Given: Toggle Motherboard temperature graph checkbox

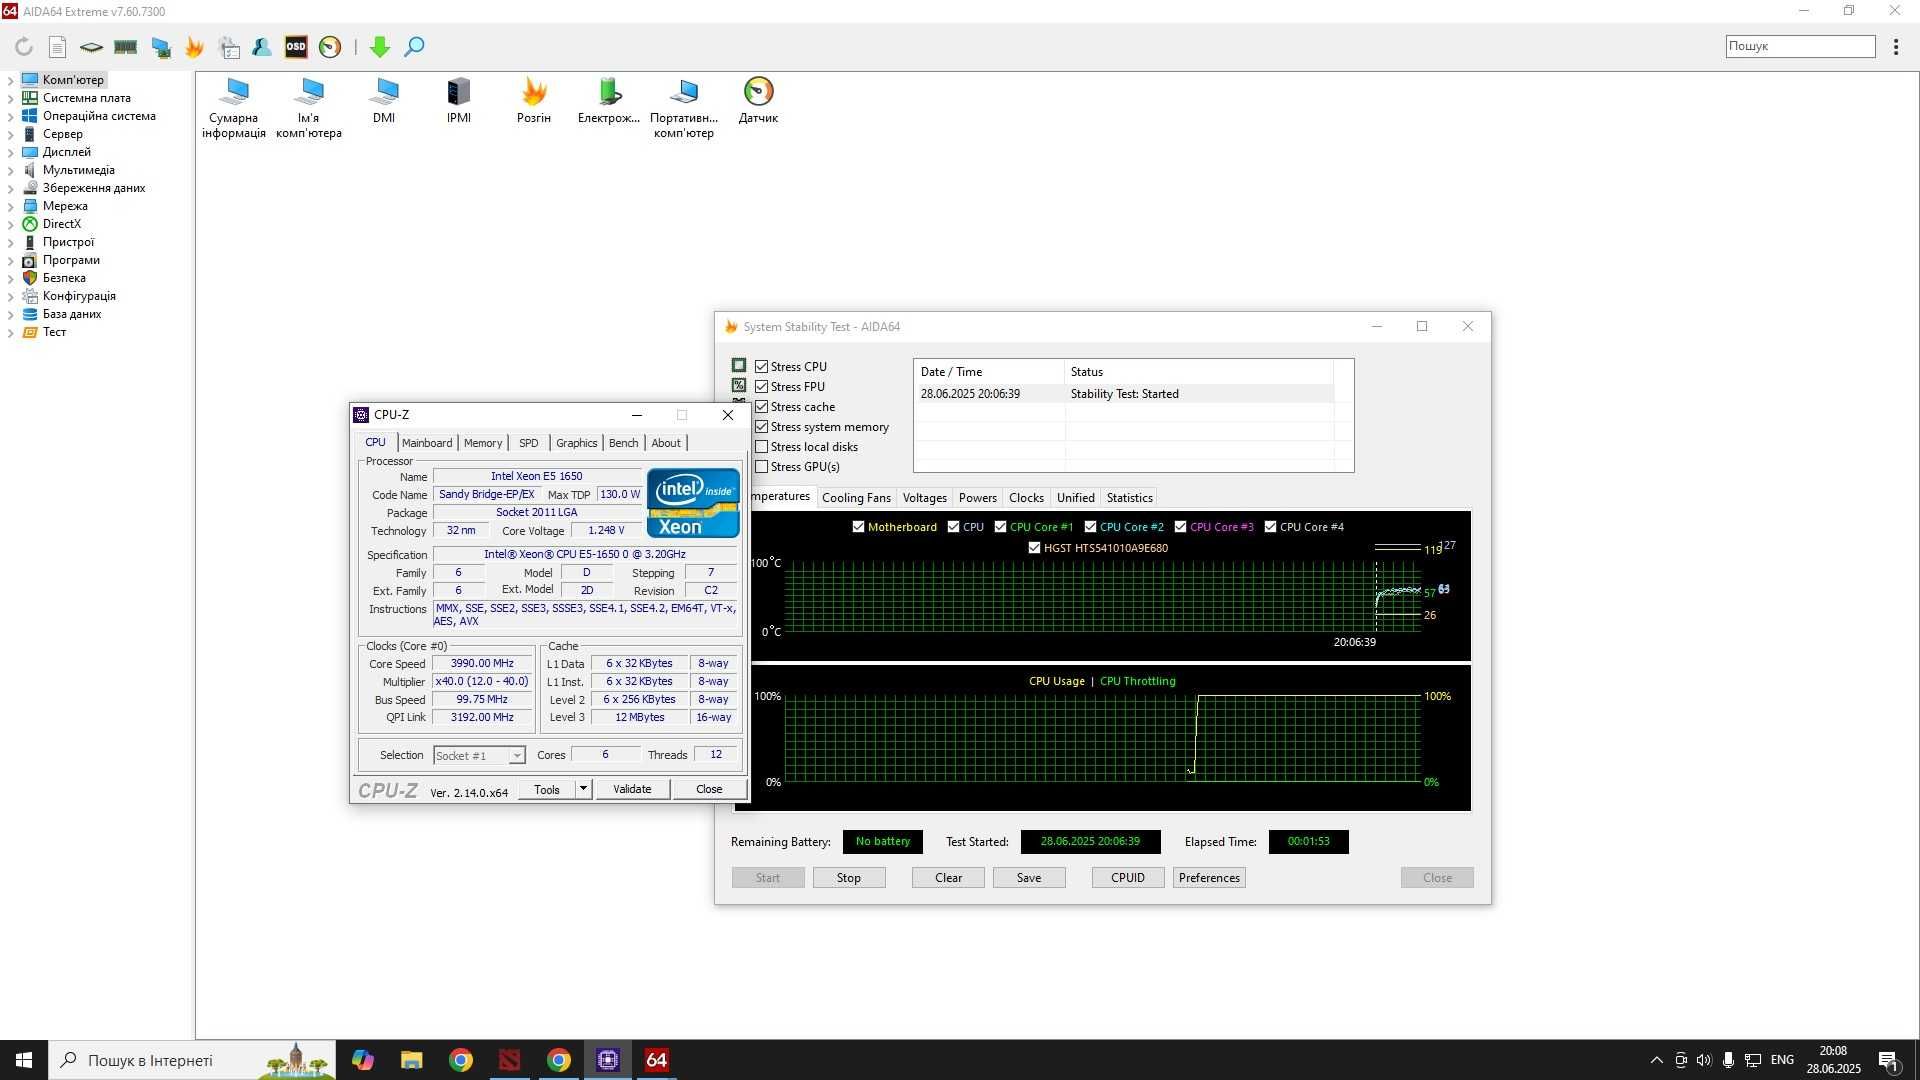Looking at the screenshot, I should (x=858, y=527).
